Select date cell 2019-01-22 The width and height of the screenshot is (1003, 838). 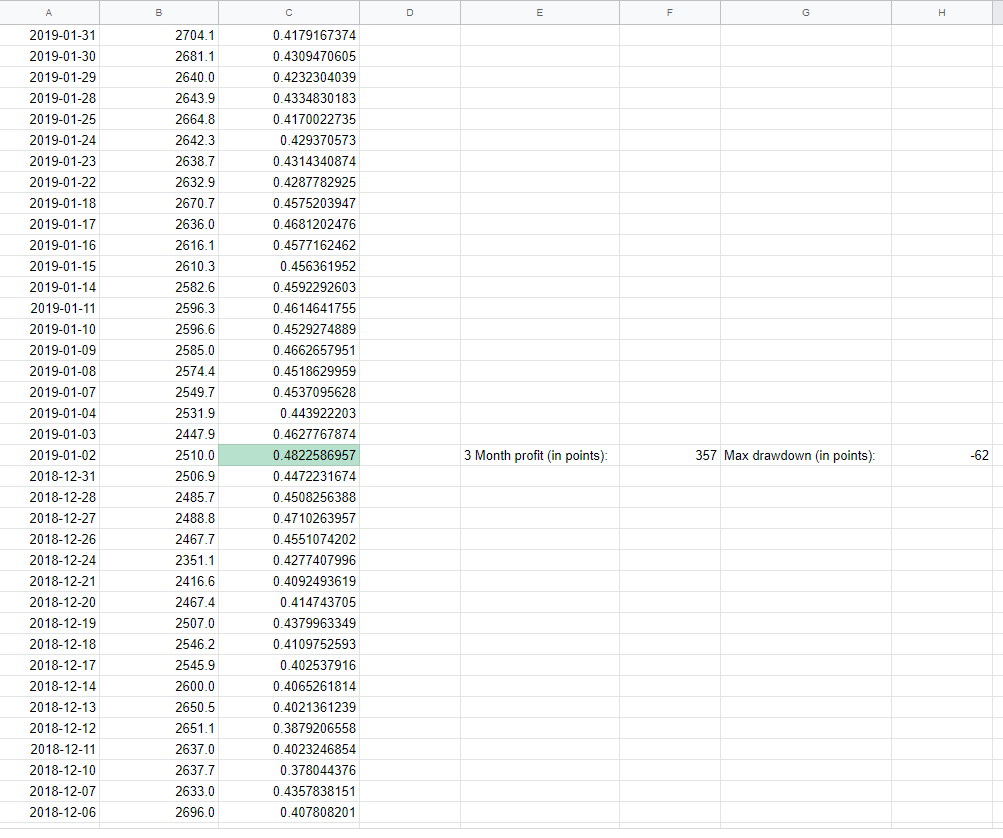(49, 182)
